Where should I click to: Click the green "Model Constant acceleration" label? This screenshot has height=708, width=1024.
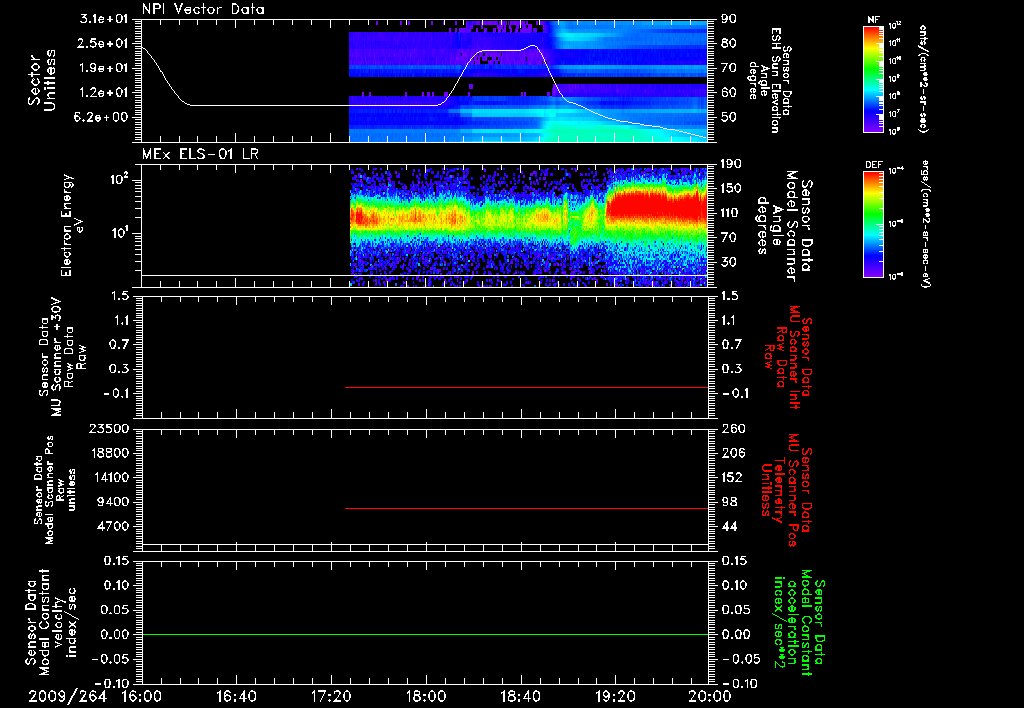(x=799, y=620)
